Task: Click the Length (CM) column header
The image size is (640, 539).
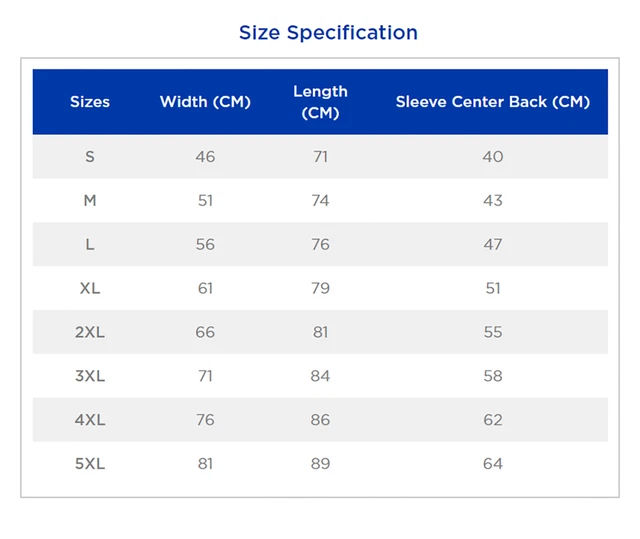Action: point(320,102)
